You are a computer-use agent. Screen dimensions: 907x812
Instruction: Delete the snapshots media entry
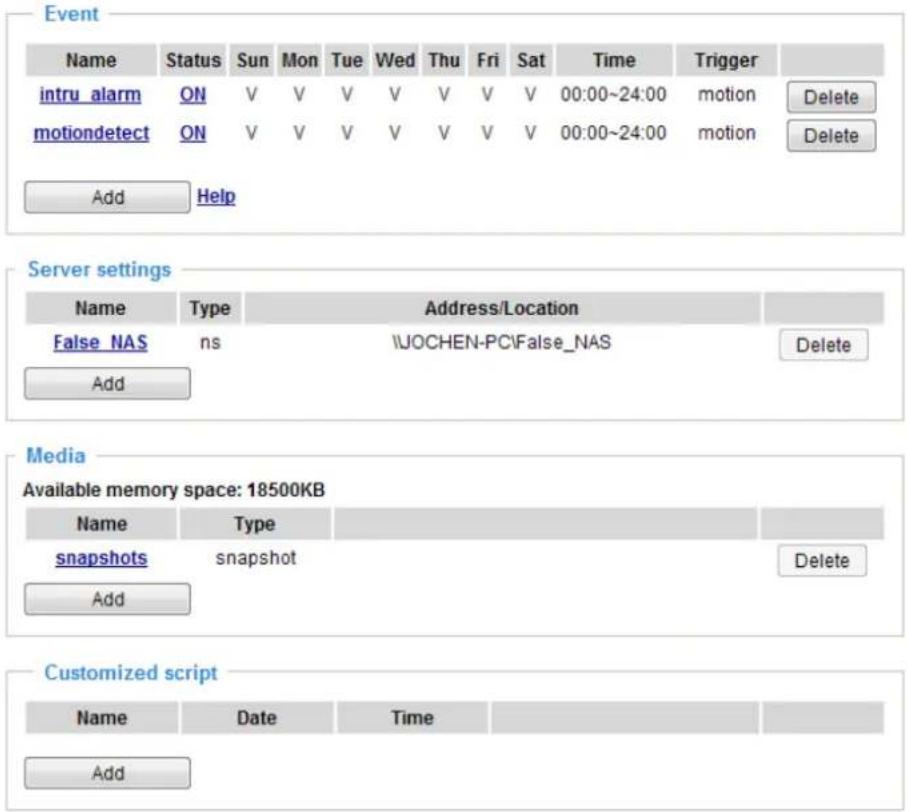(x=822, y=560)
